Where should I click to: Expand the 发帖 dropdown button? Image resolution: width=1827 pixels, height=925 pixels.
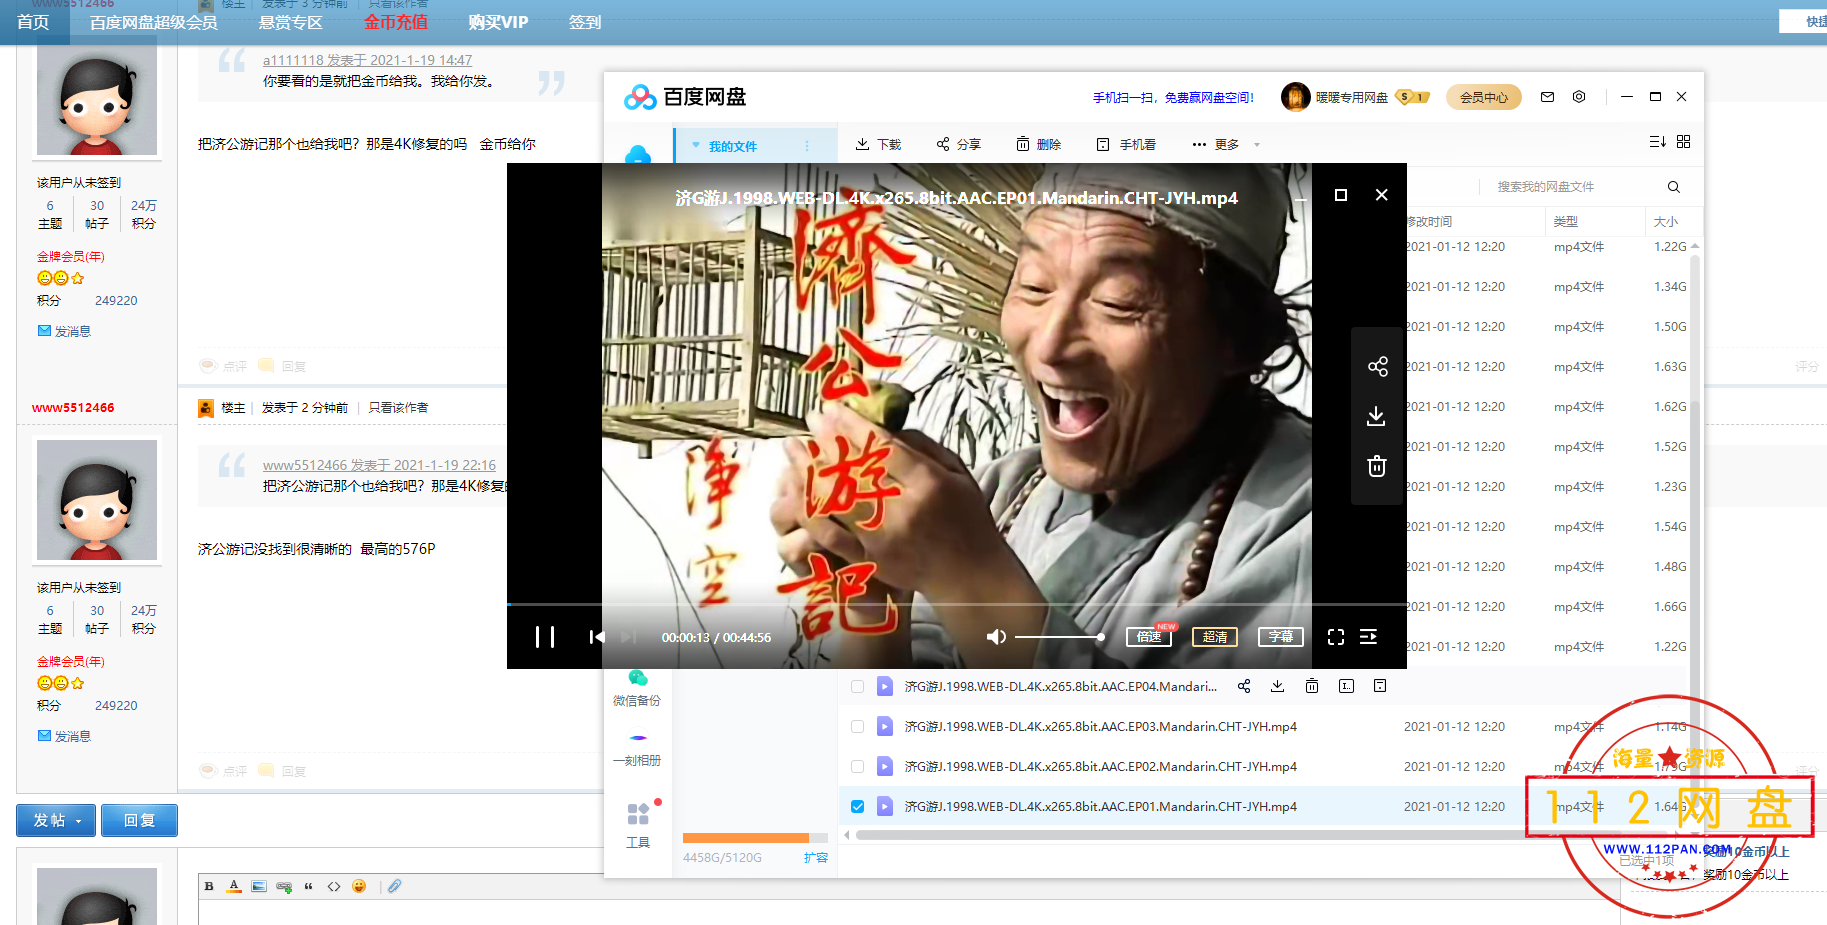(56, 820)
